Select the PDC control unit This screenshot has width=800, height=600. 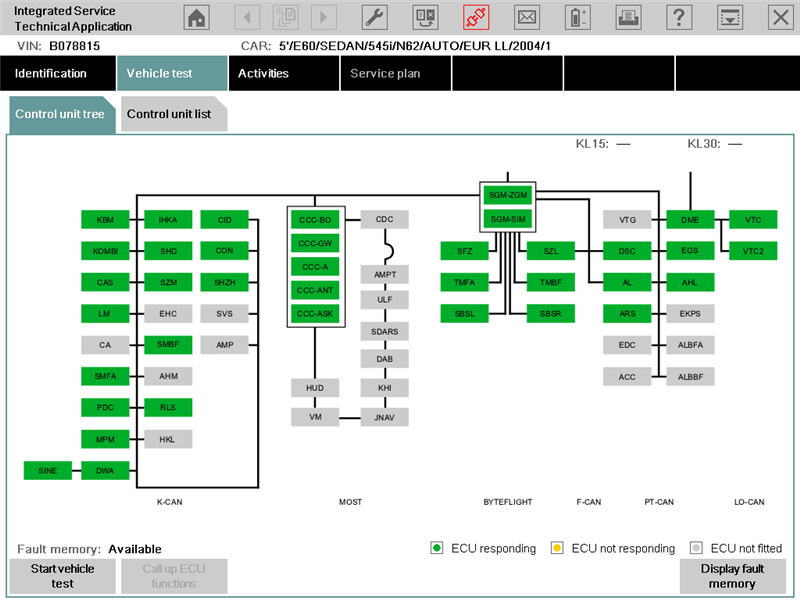click(105, 407)
